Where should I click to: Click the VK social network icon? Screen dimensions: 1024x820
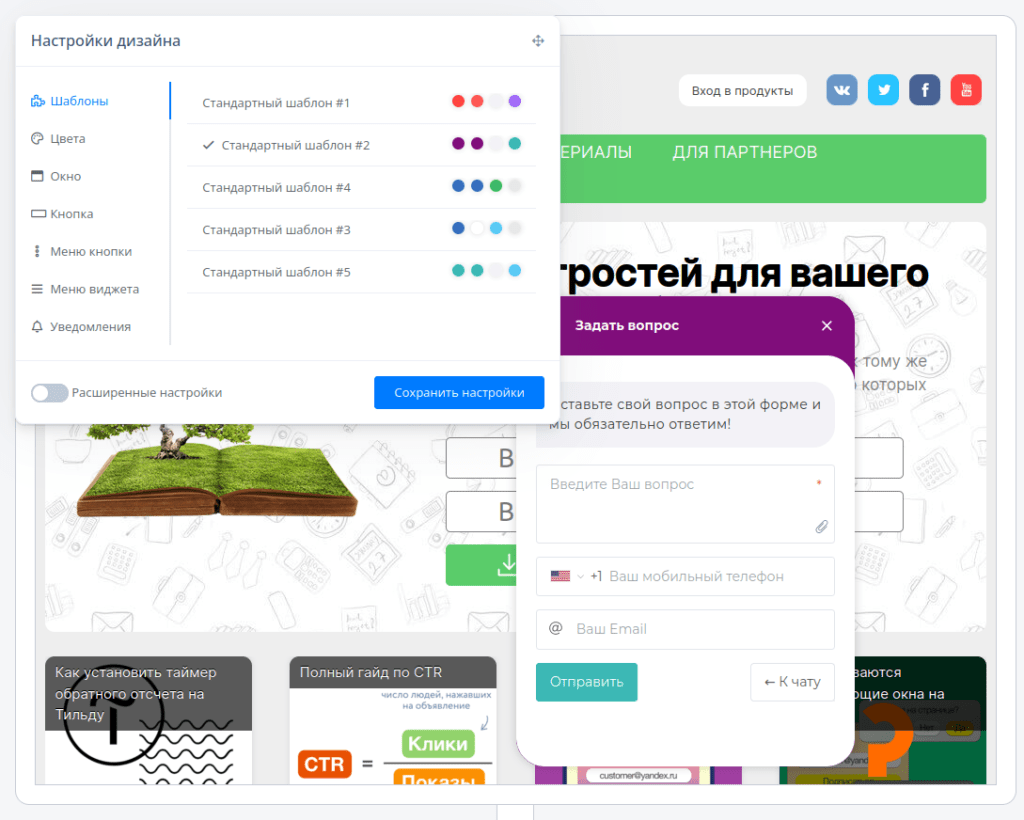[842, 90]
